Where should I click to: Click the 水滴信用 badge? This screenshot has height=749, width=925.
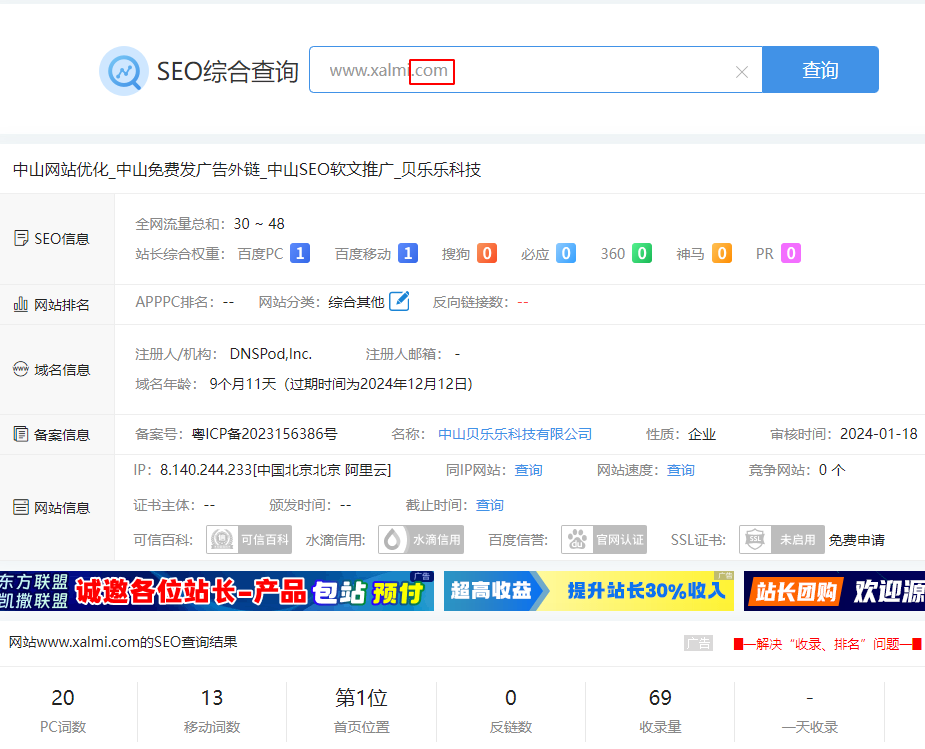[421, 539]
